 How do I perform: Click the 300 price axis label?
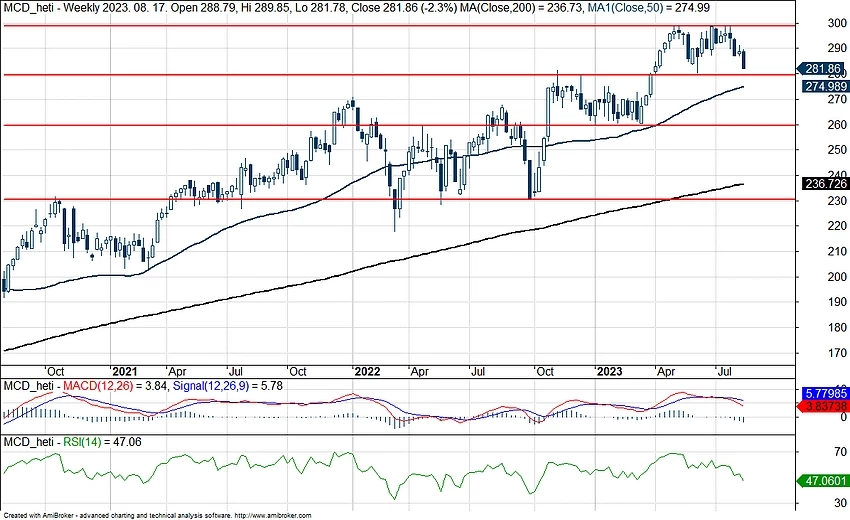tap(837, 23)
